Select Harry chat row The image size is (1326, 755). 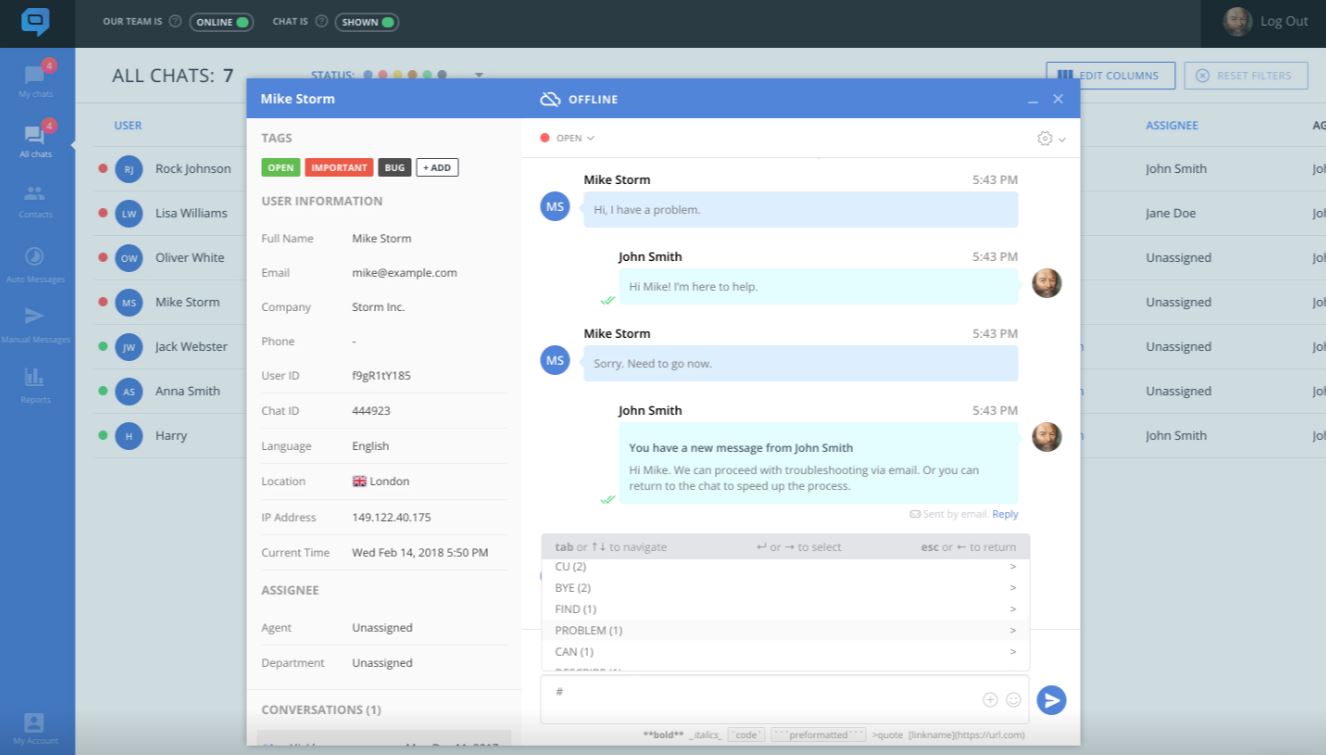(170, 436)
